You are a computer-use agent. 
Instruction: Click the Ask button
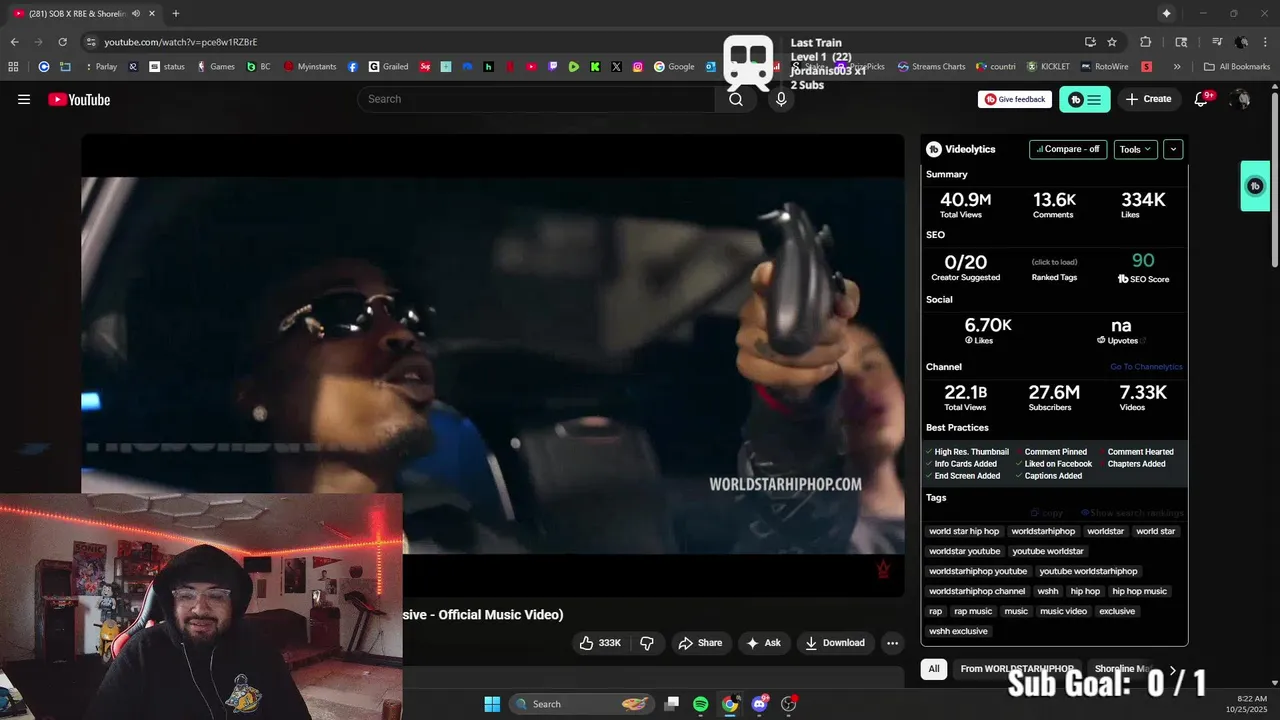tap(763, 643)
